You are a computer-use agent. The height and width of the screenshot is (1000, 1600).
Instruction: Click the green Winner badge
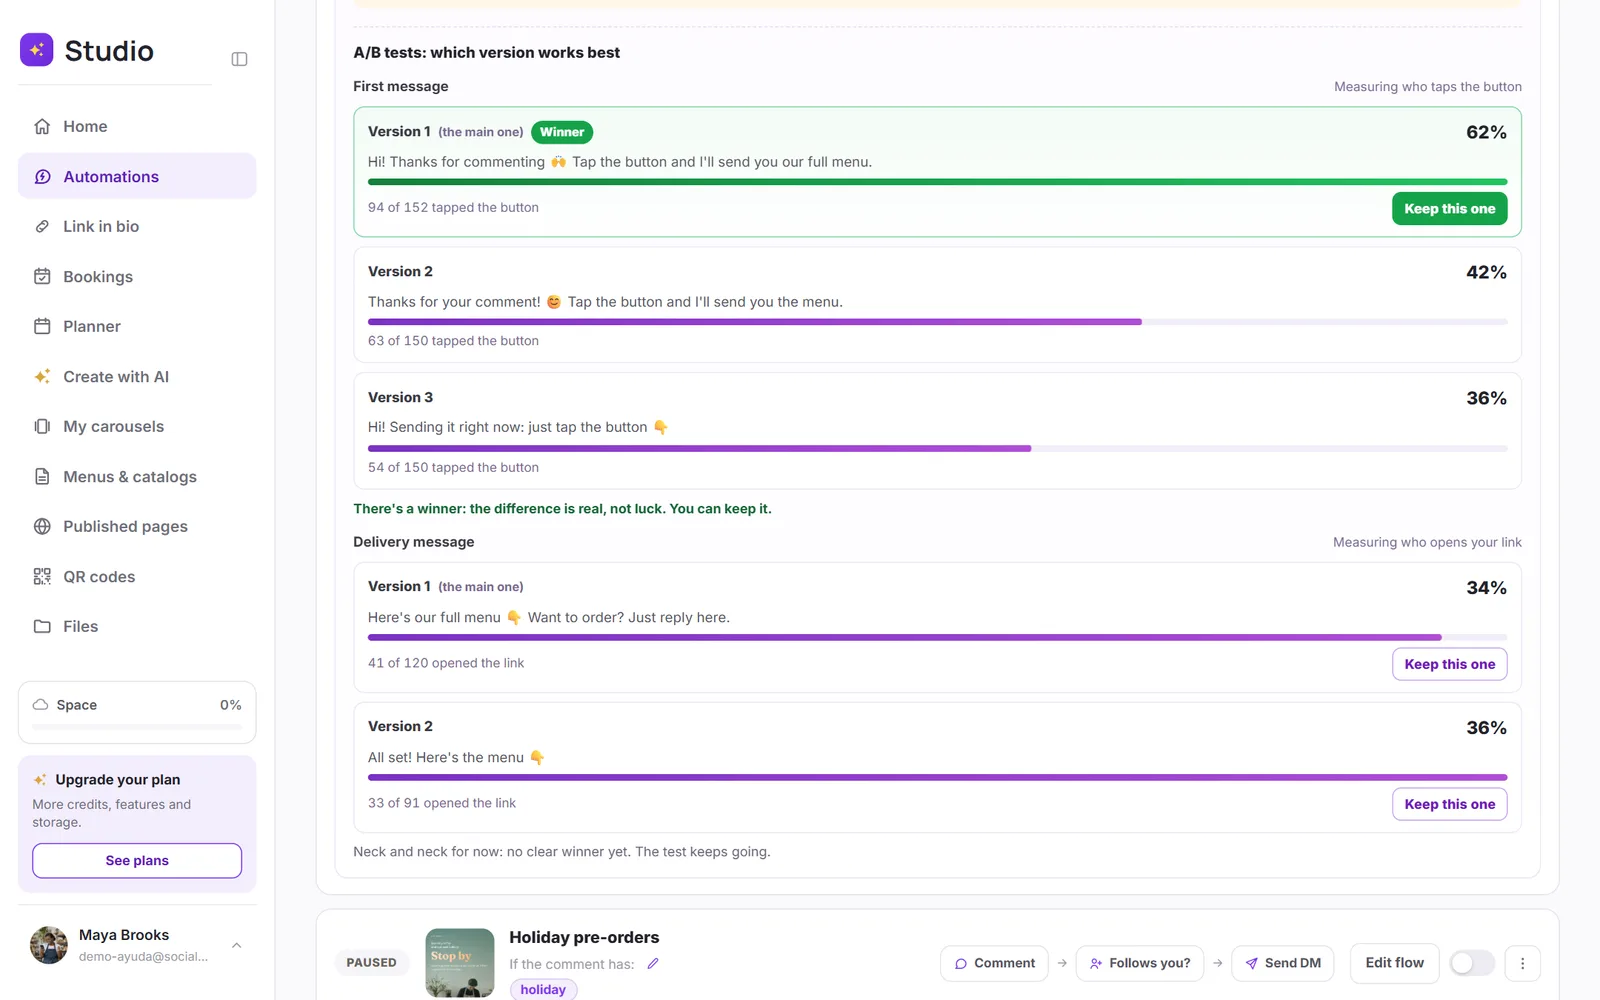coord(562,132)
